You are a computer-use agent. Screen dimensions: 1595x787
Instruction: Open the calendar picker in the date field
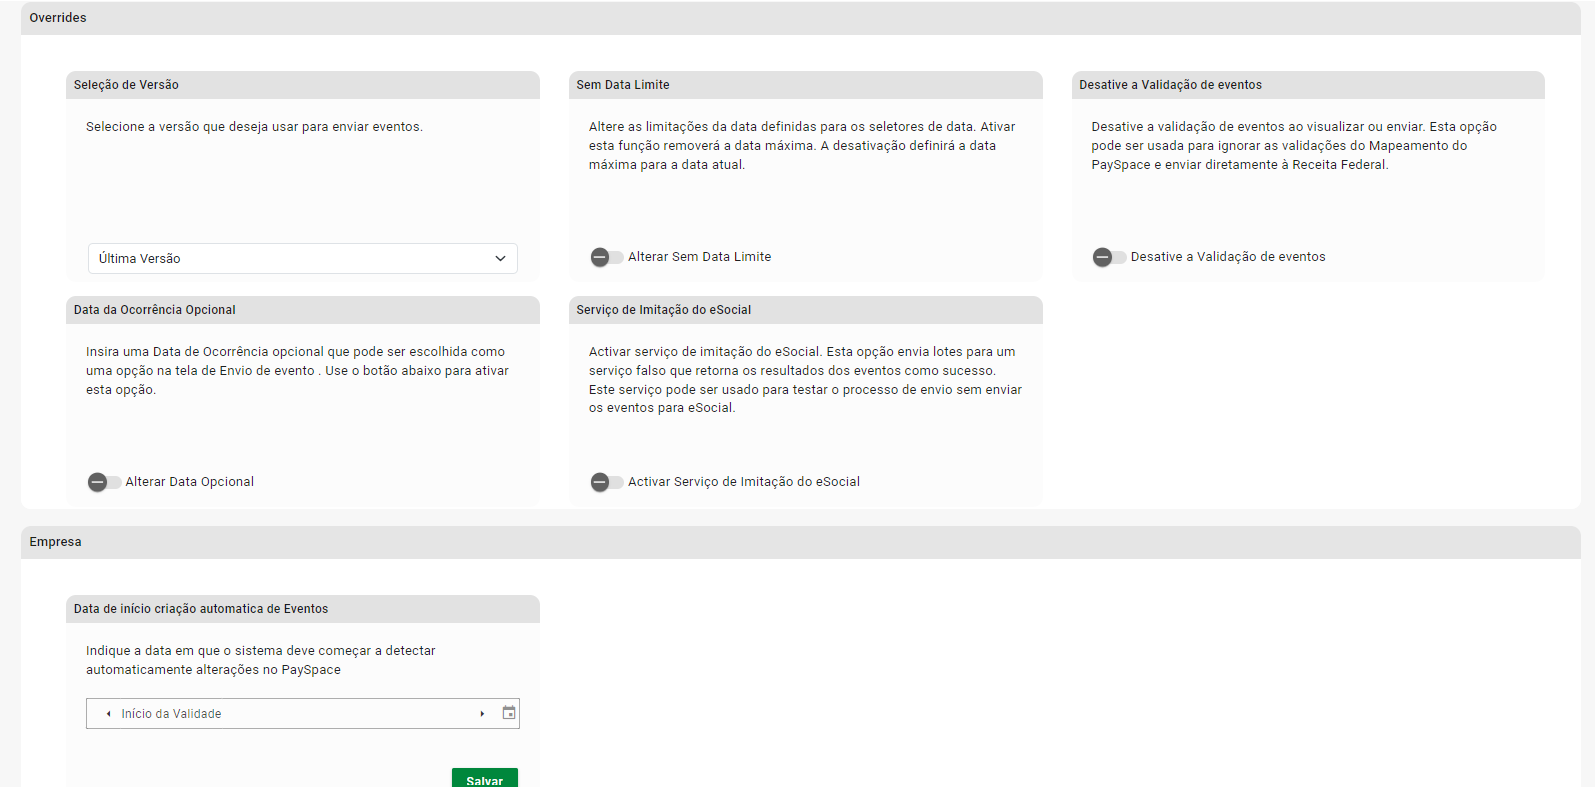tap(509, 713)
